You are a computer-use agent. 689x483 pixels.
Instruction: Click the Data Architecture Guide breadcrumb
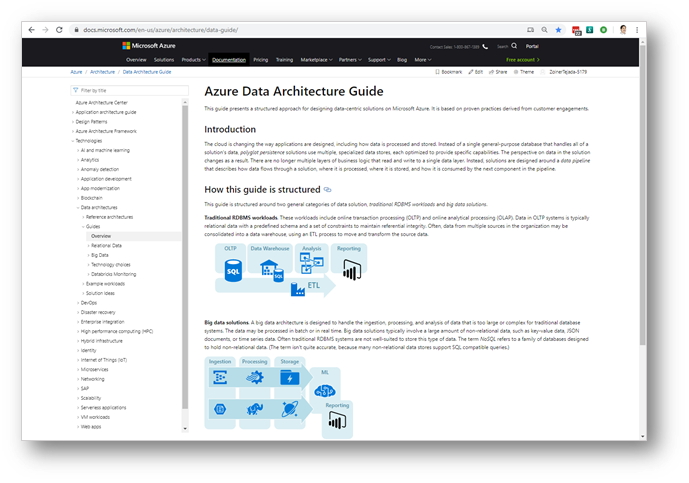(147, 72)
